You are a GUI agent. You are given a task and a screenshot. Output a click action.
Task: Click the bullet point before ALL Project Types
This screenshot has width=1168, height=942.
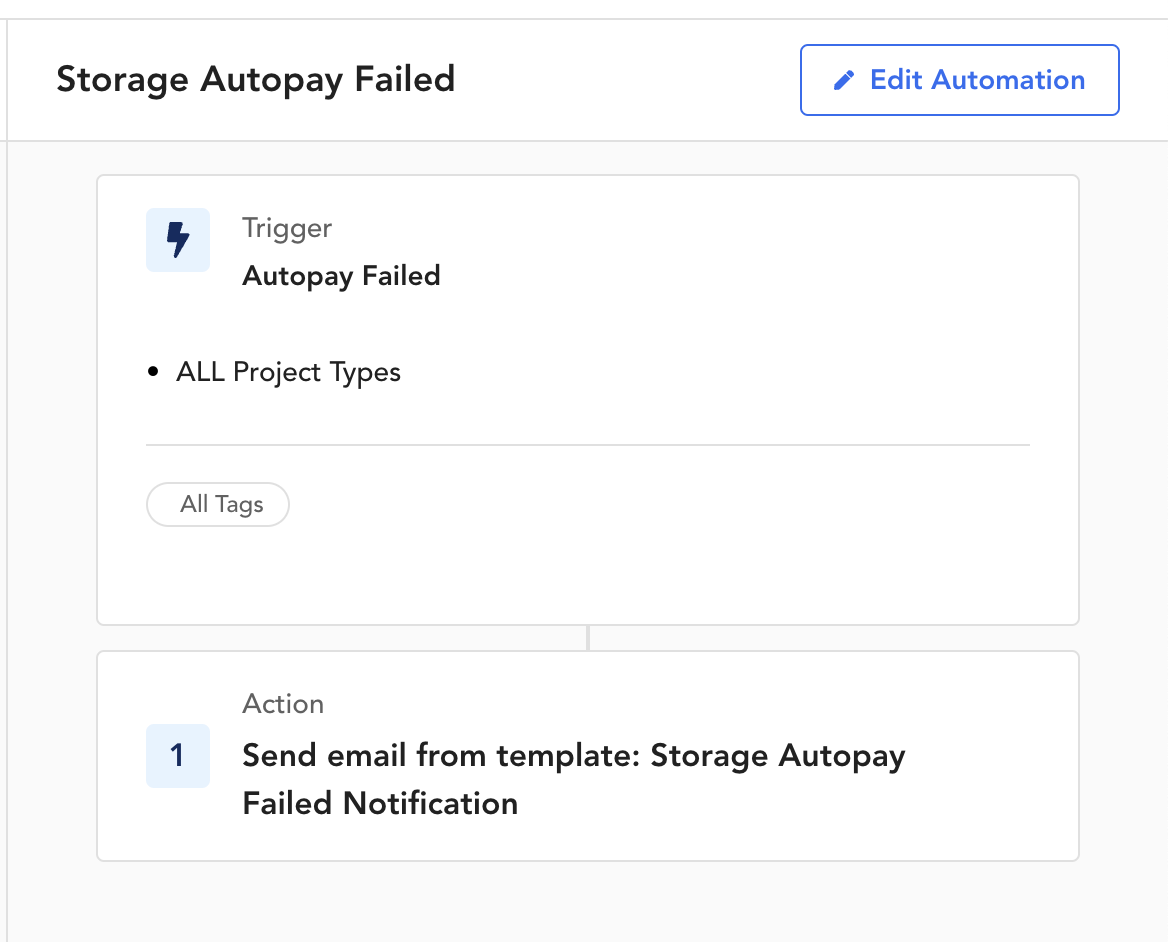click(153, 371)
